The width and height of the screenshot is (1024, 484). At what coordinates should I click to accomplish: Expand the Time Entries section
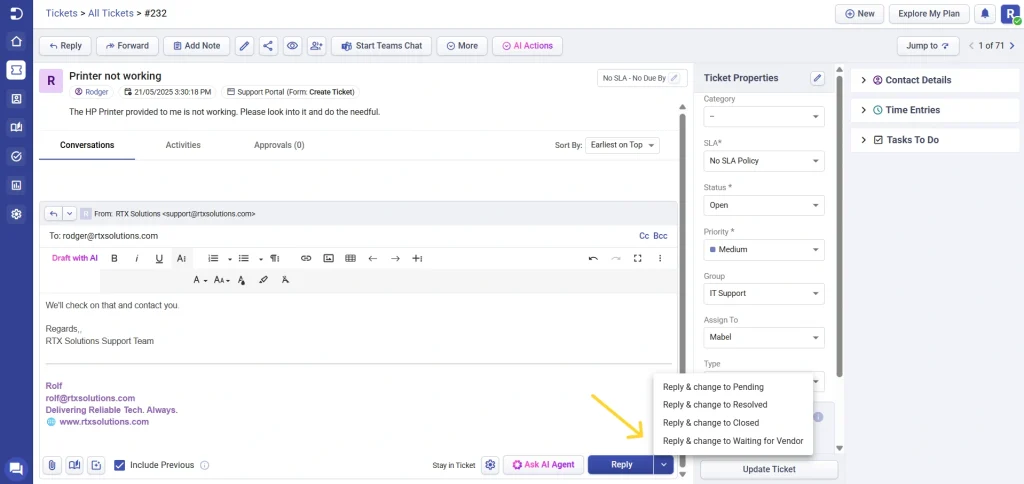(935, 110)
